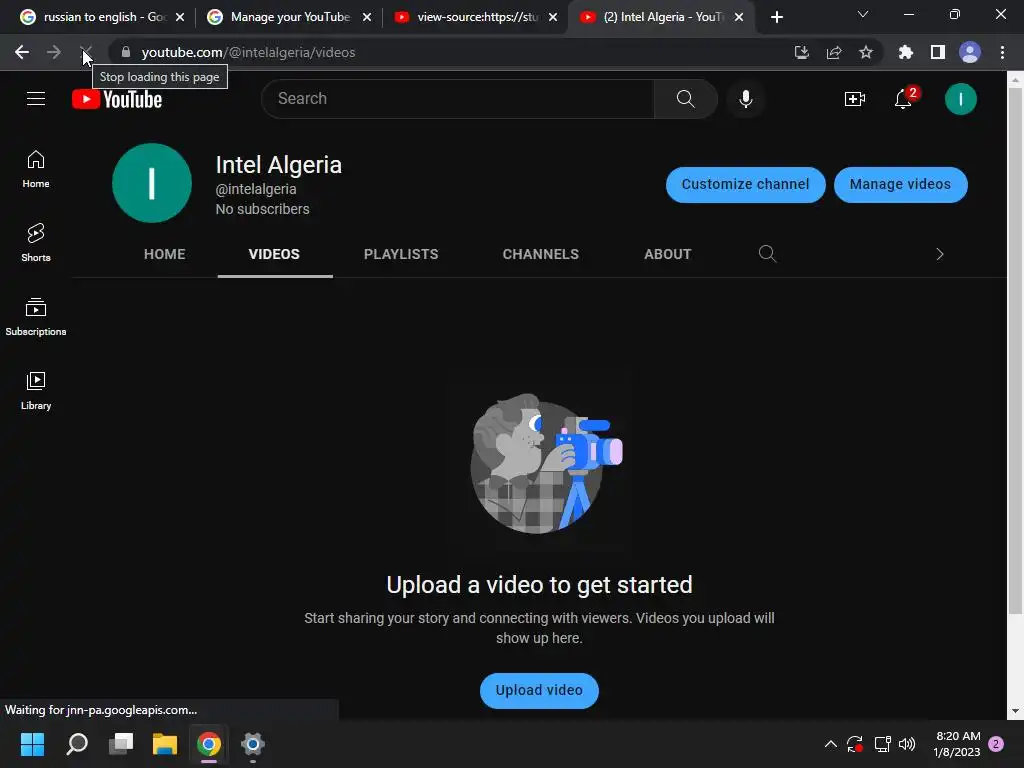
Task: Open Settings gear on taskbar
Action: pos(253,744)
